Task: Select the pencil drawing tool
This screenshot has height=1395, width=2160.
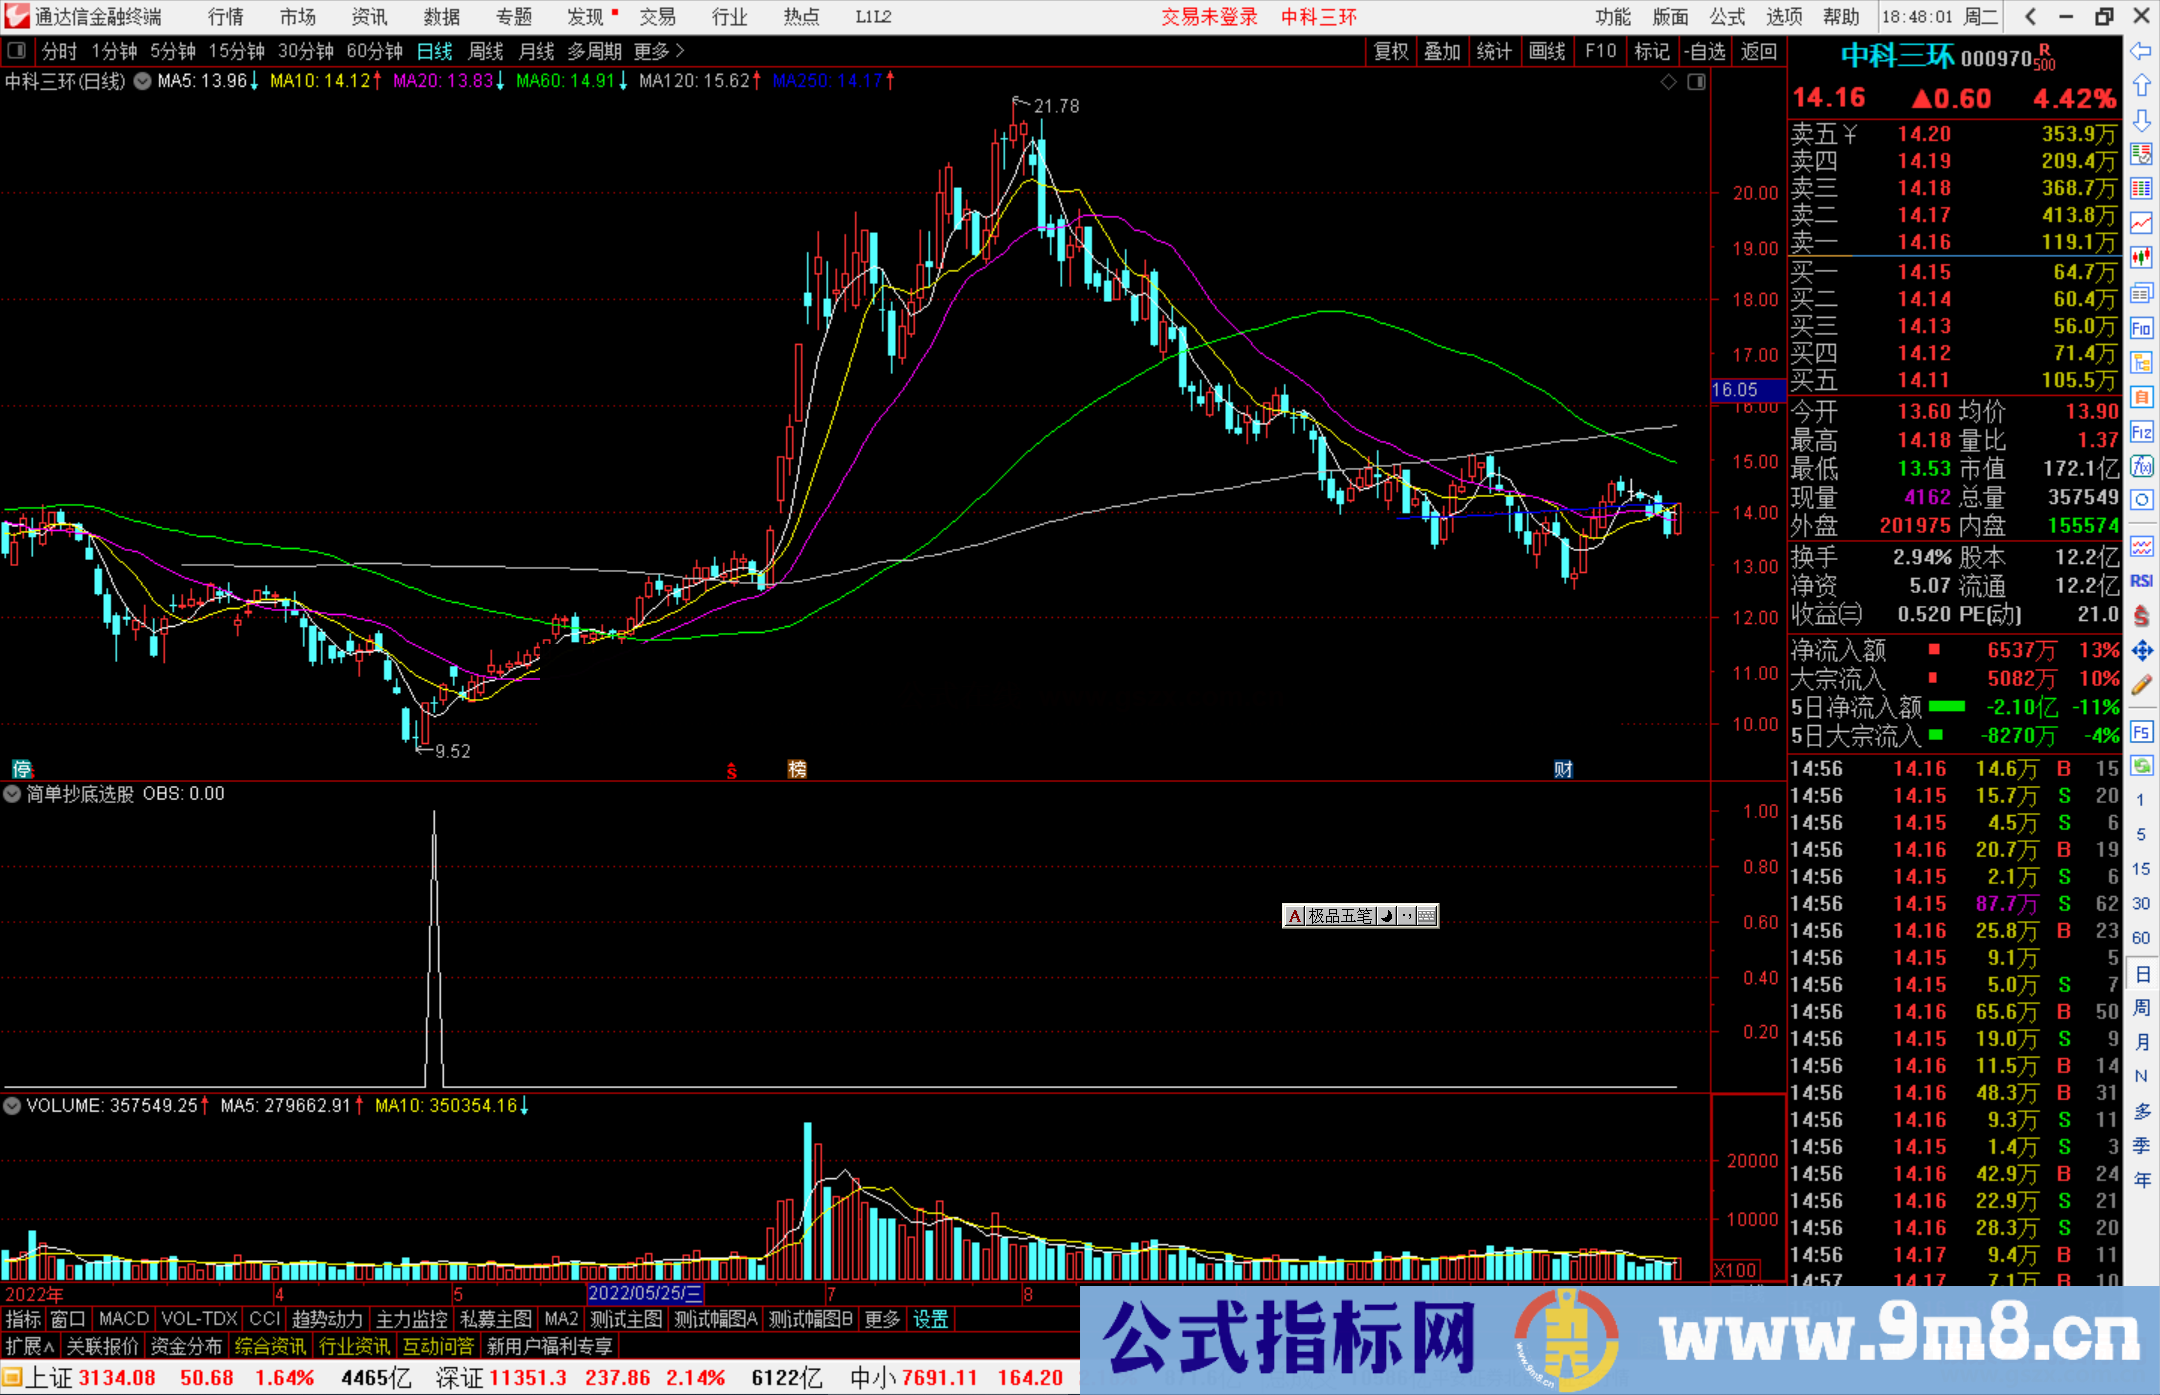Action: click(2141, 686)
